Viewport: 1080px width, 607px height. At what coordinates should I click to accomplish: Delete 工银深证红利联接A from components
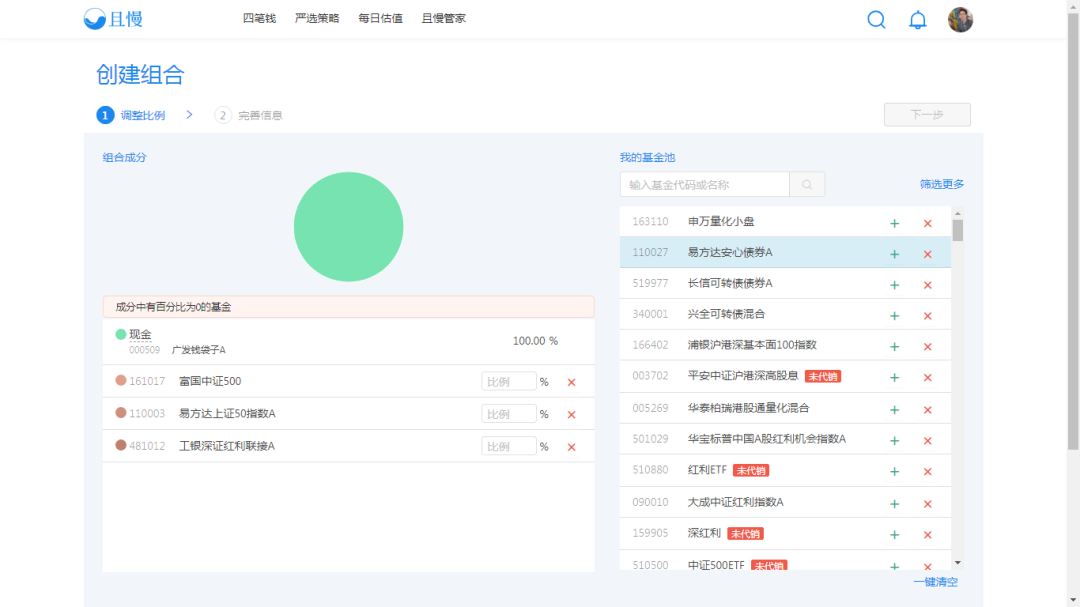pos(571,447)
